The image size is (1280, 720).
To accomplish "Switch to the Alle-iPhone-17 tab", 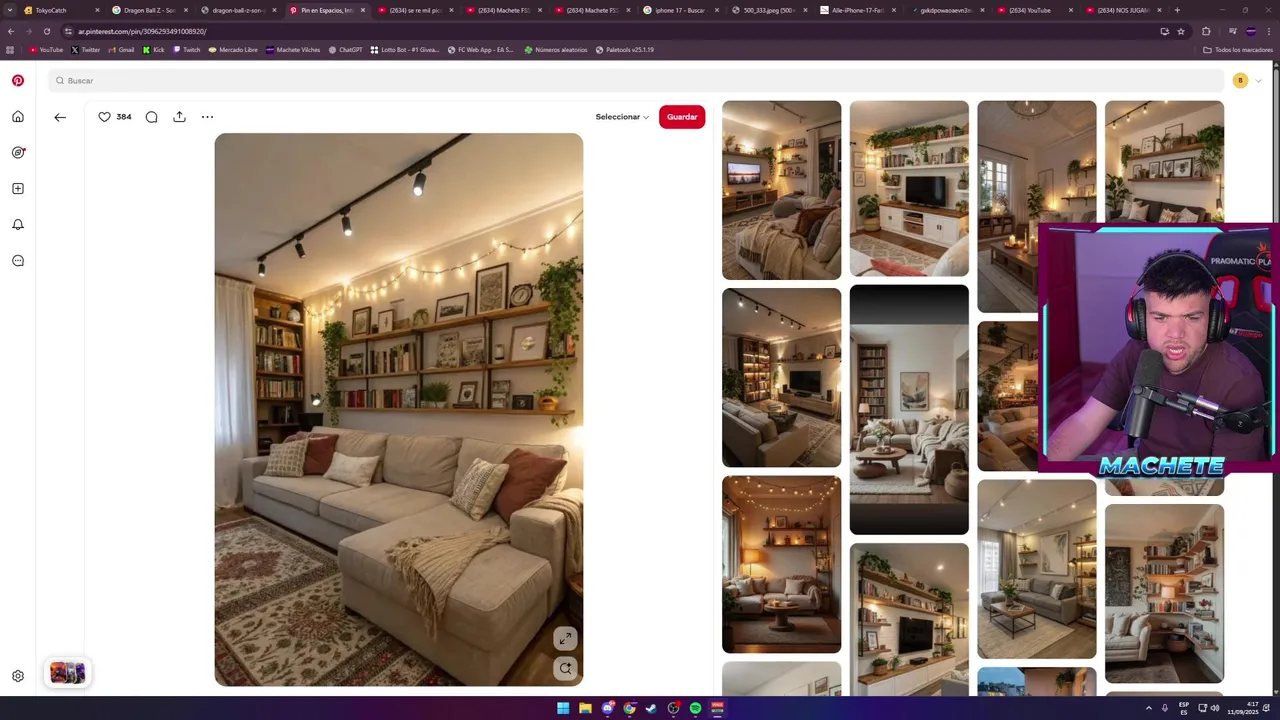I will point(856,10).
